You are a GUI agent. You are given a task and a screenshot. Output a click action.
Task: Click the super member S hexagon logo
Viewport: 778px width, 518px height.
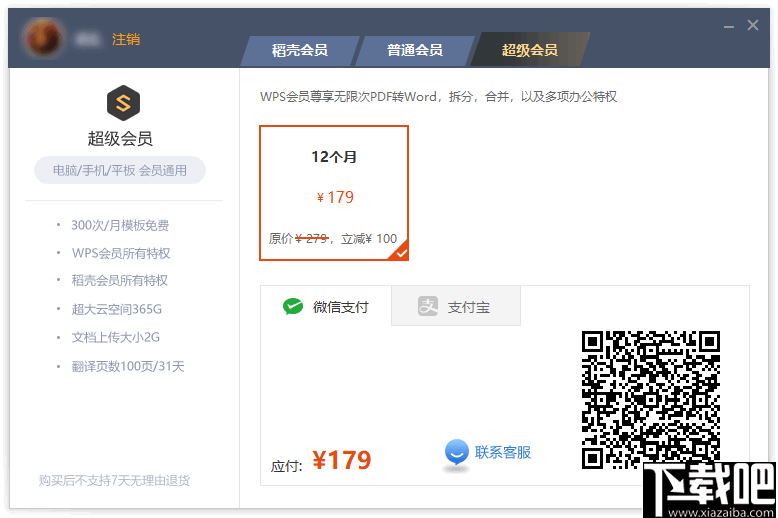click(x=123, y=103)
